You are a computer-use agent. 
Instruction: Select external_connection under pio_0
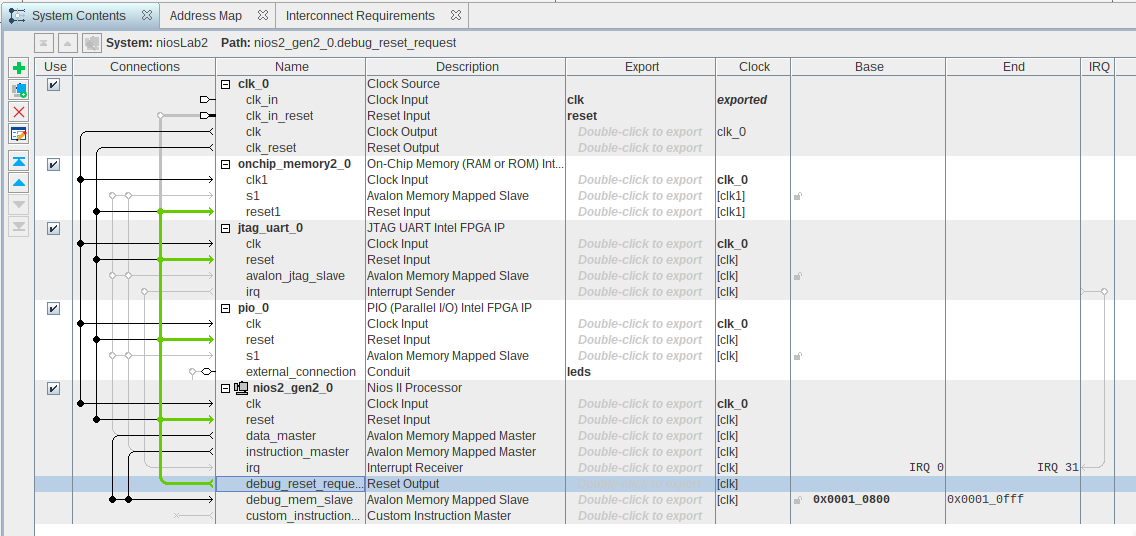pyautogui.click(x=301, y=372)
